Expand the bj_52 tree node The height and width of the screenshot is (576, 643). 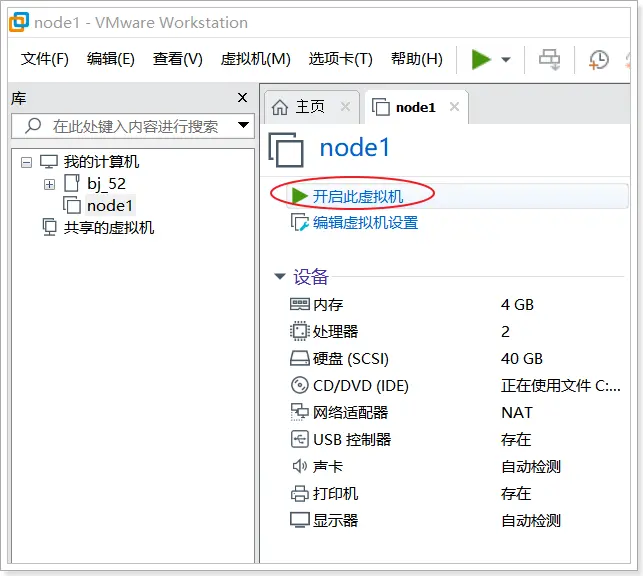pos(49,184)
